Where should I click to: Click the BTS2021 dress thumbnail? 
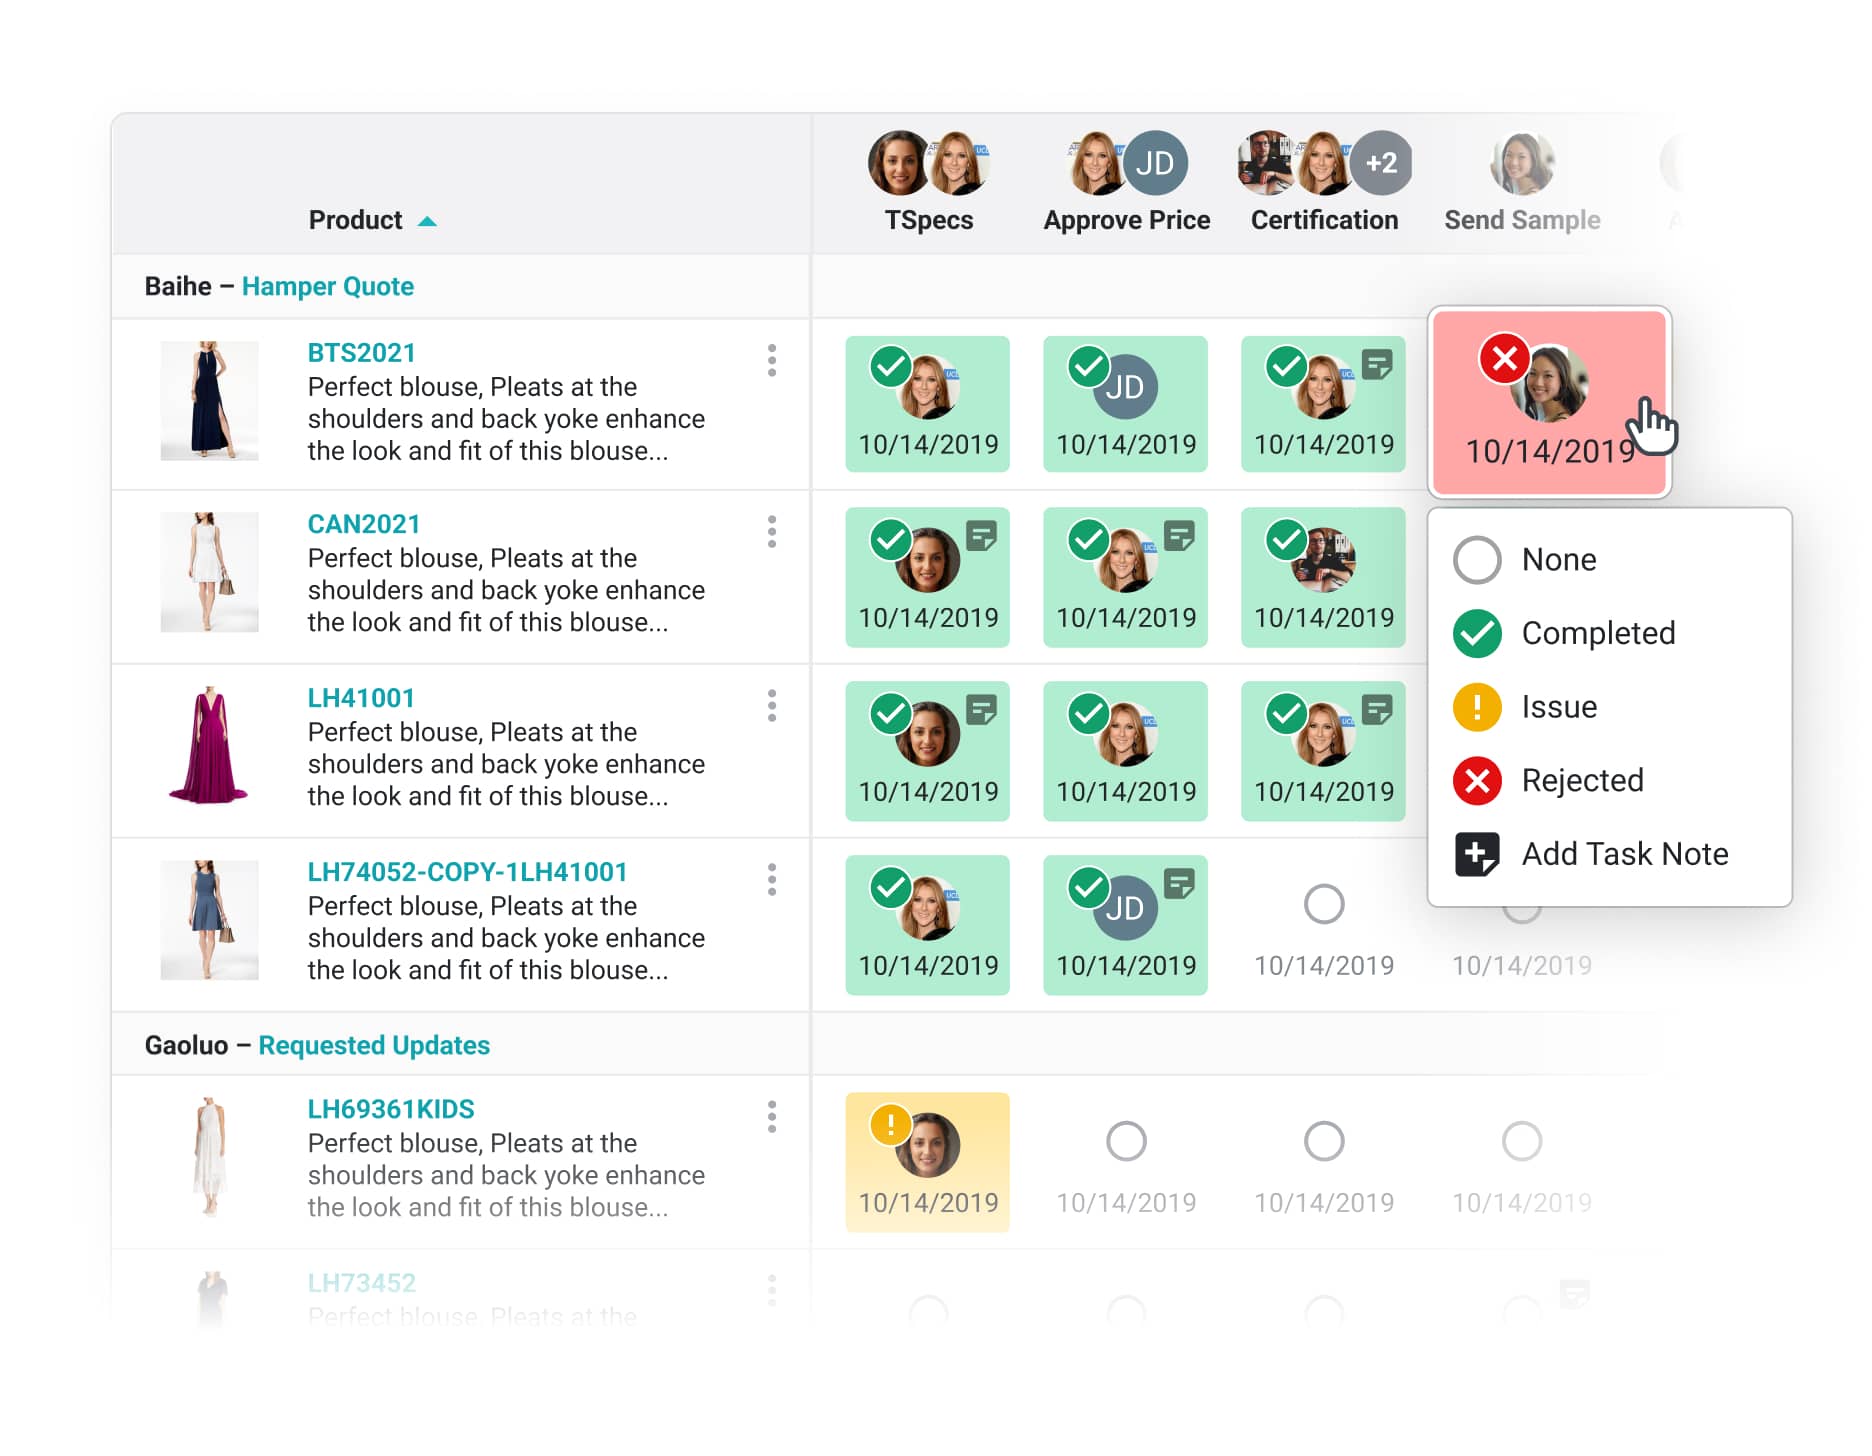(x=209, y=401)
